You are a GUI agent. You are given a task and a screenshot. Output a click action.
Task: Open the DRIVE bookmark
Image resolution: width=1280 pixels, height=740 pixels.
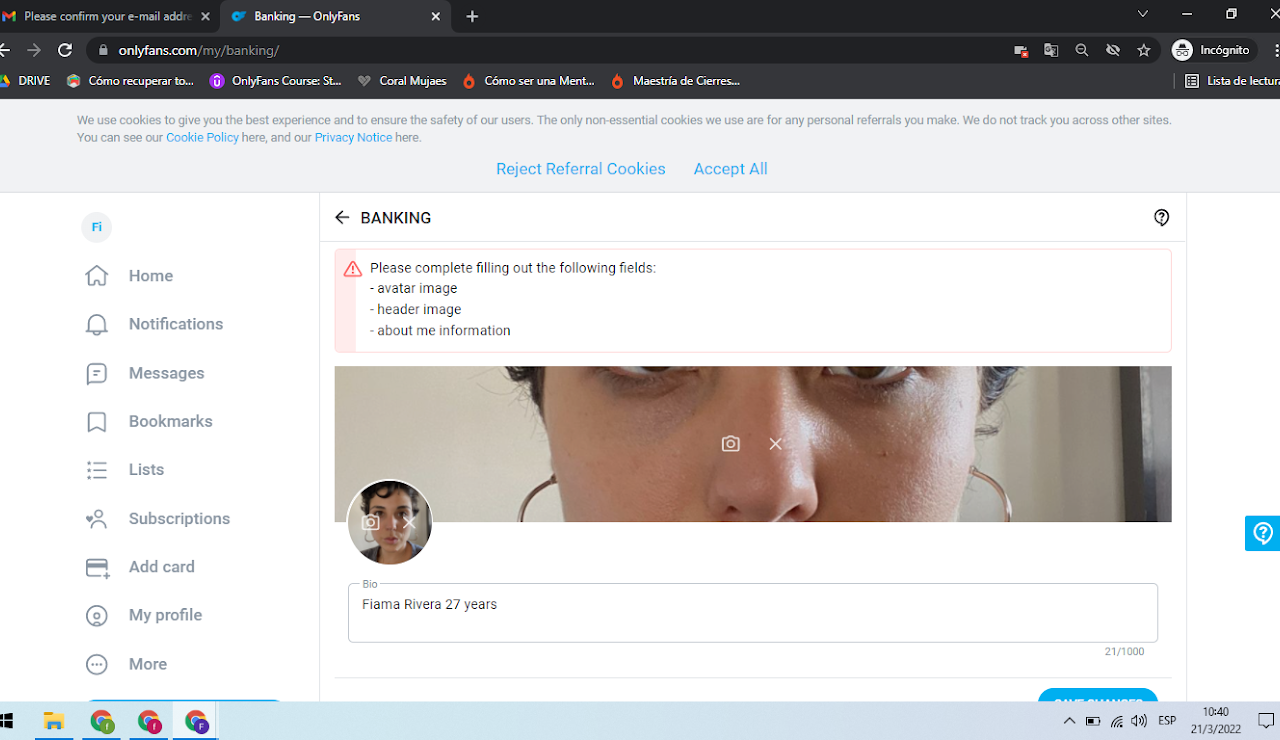pos(25,81)
